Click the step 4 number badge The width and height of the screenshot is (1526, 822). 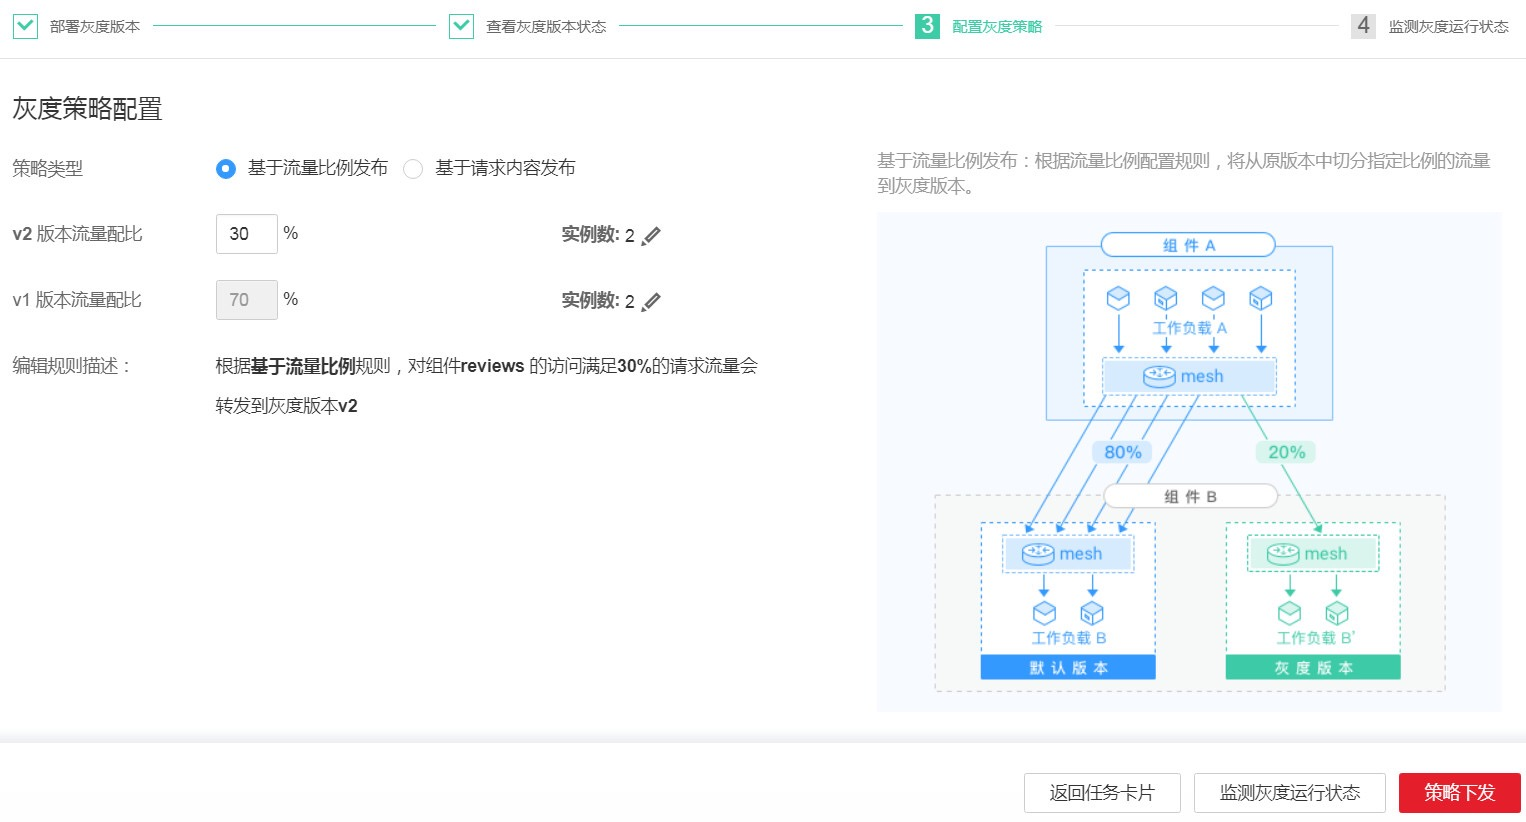(1363, 26)
